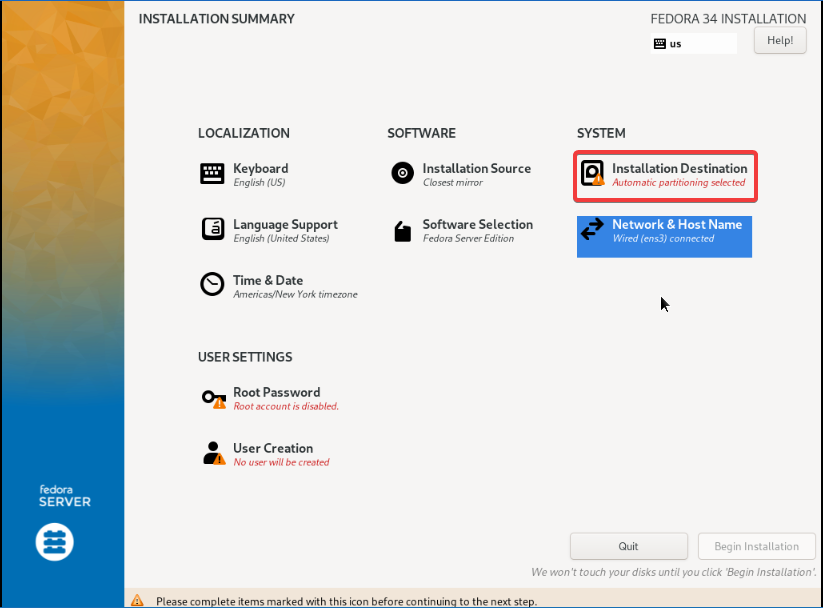The height and width of the screenshot is (608, 823).
Task: Click the Help! button
Action: click(780, 40)
